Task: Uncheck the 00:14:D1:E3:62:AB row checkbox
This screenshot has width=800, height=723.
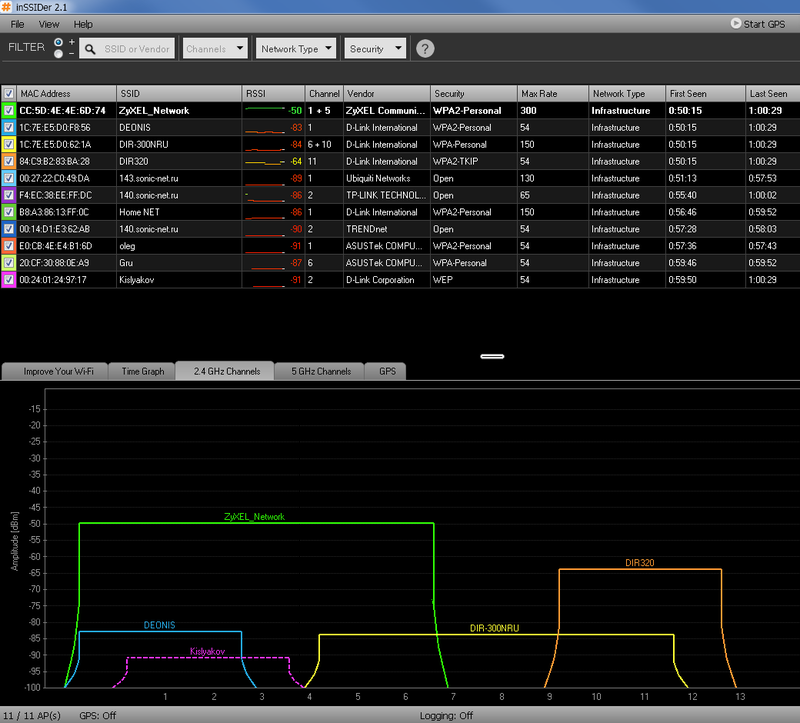Action: click(9, 229)
